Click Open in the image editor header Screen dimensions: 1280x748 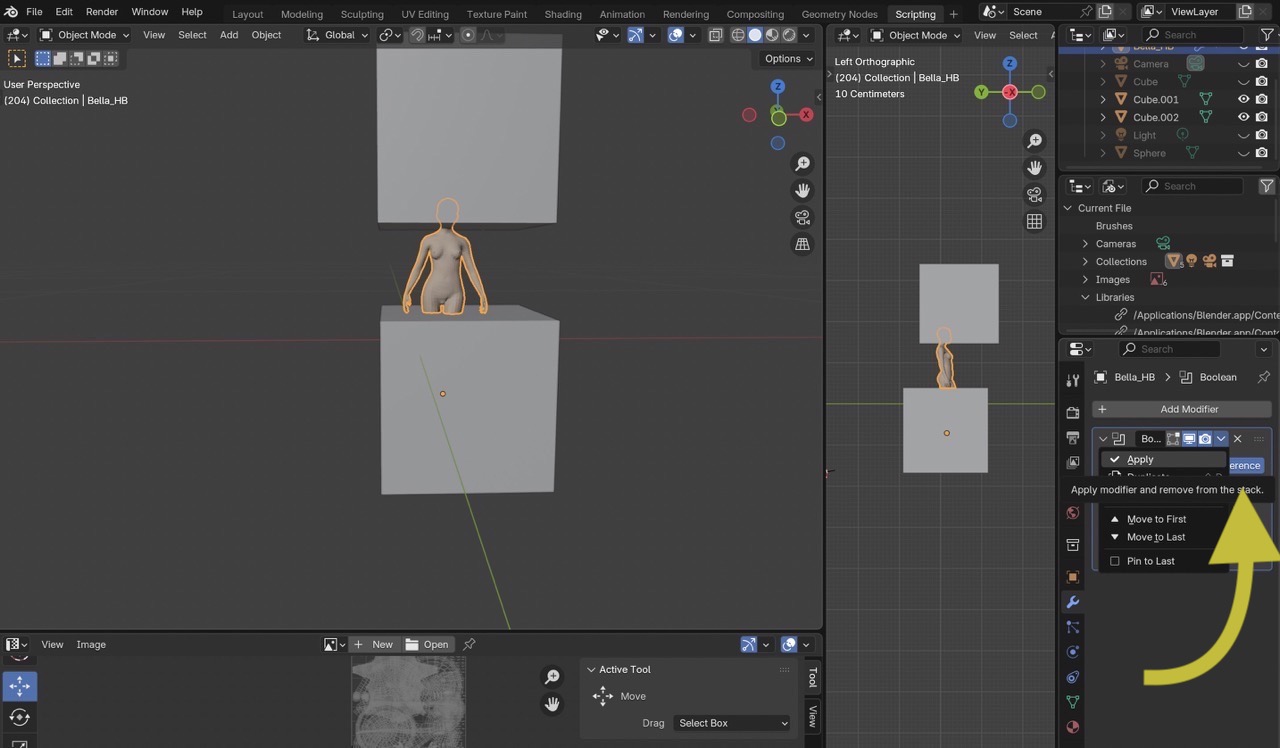(x=427, y=644)
